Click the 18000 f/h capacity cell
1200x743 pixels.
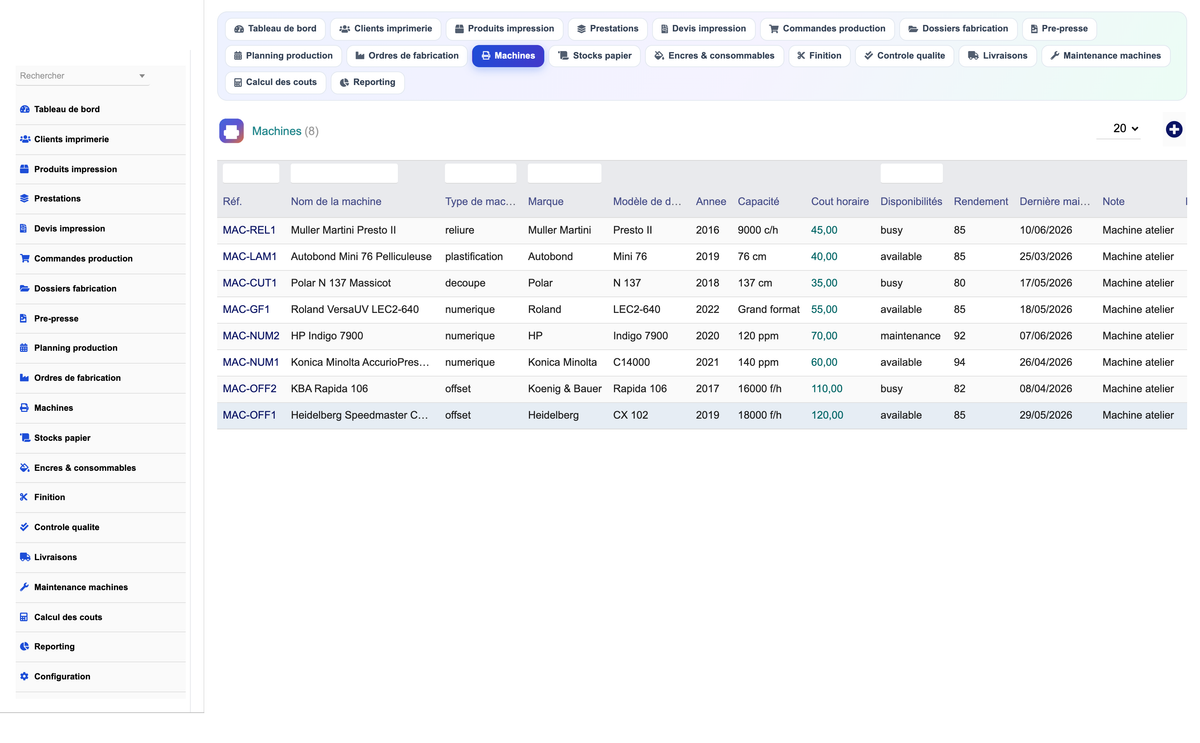tap(760, 415)
